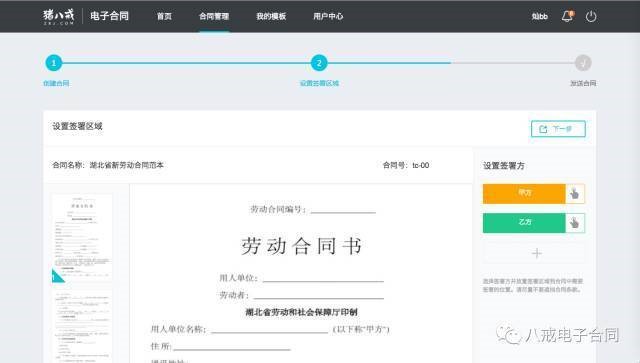Click the hand icon beside 甲方

[x=575, y=194]
